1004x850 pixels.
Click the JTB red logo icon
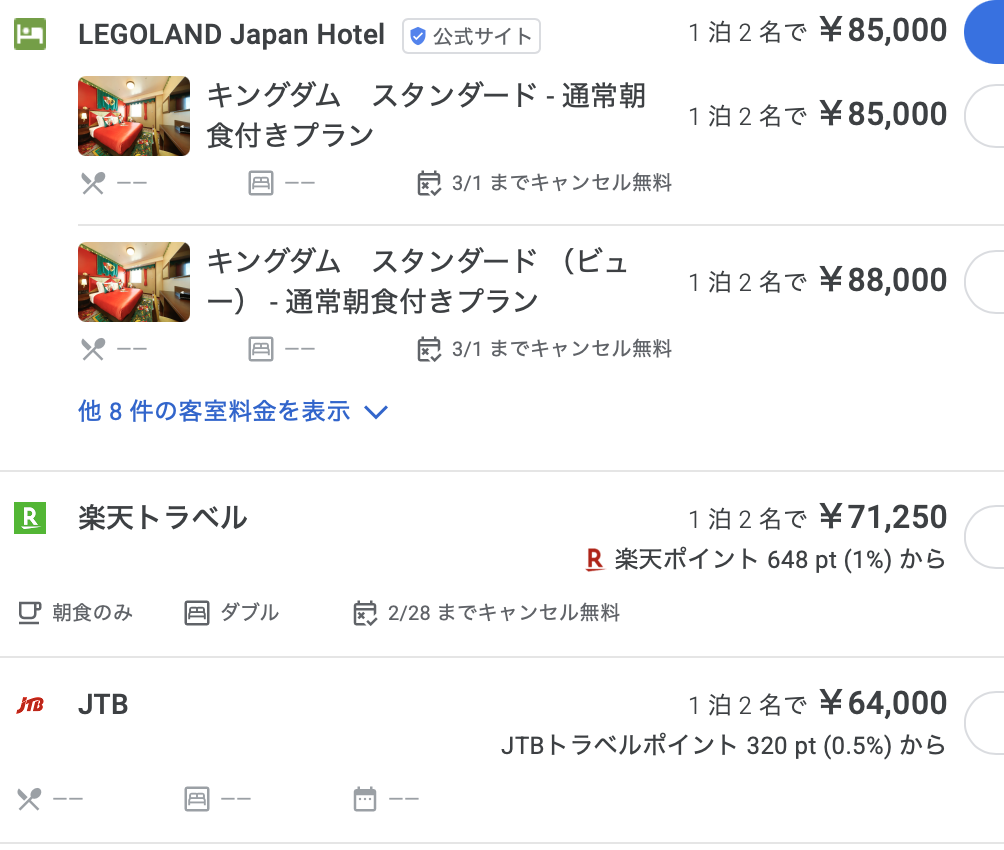[30, 705]
